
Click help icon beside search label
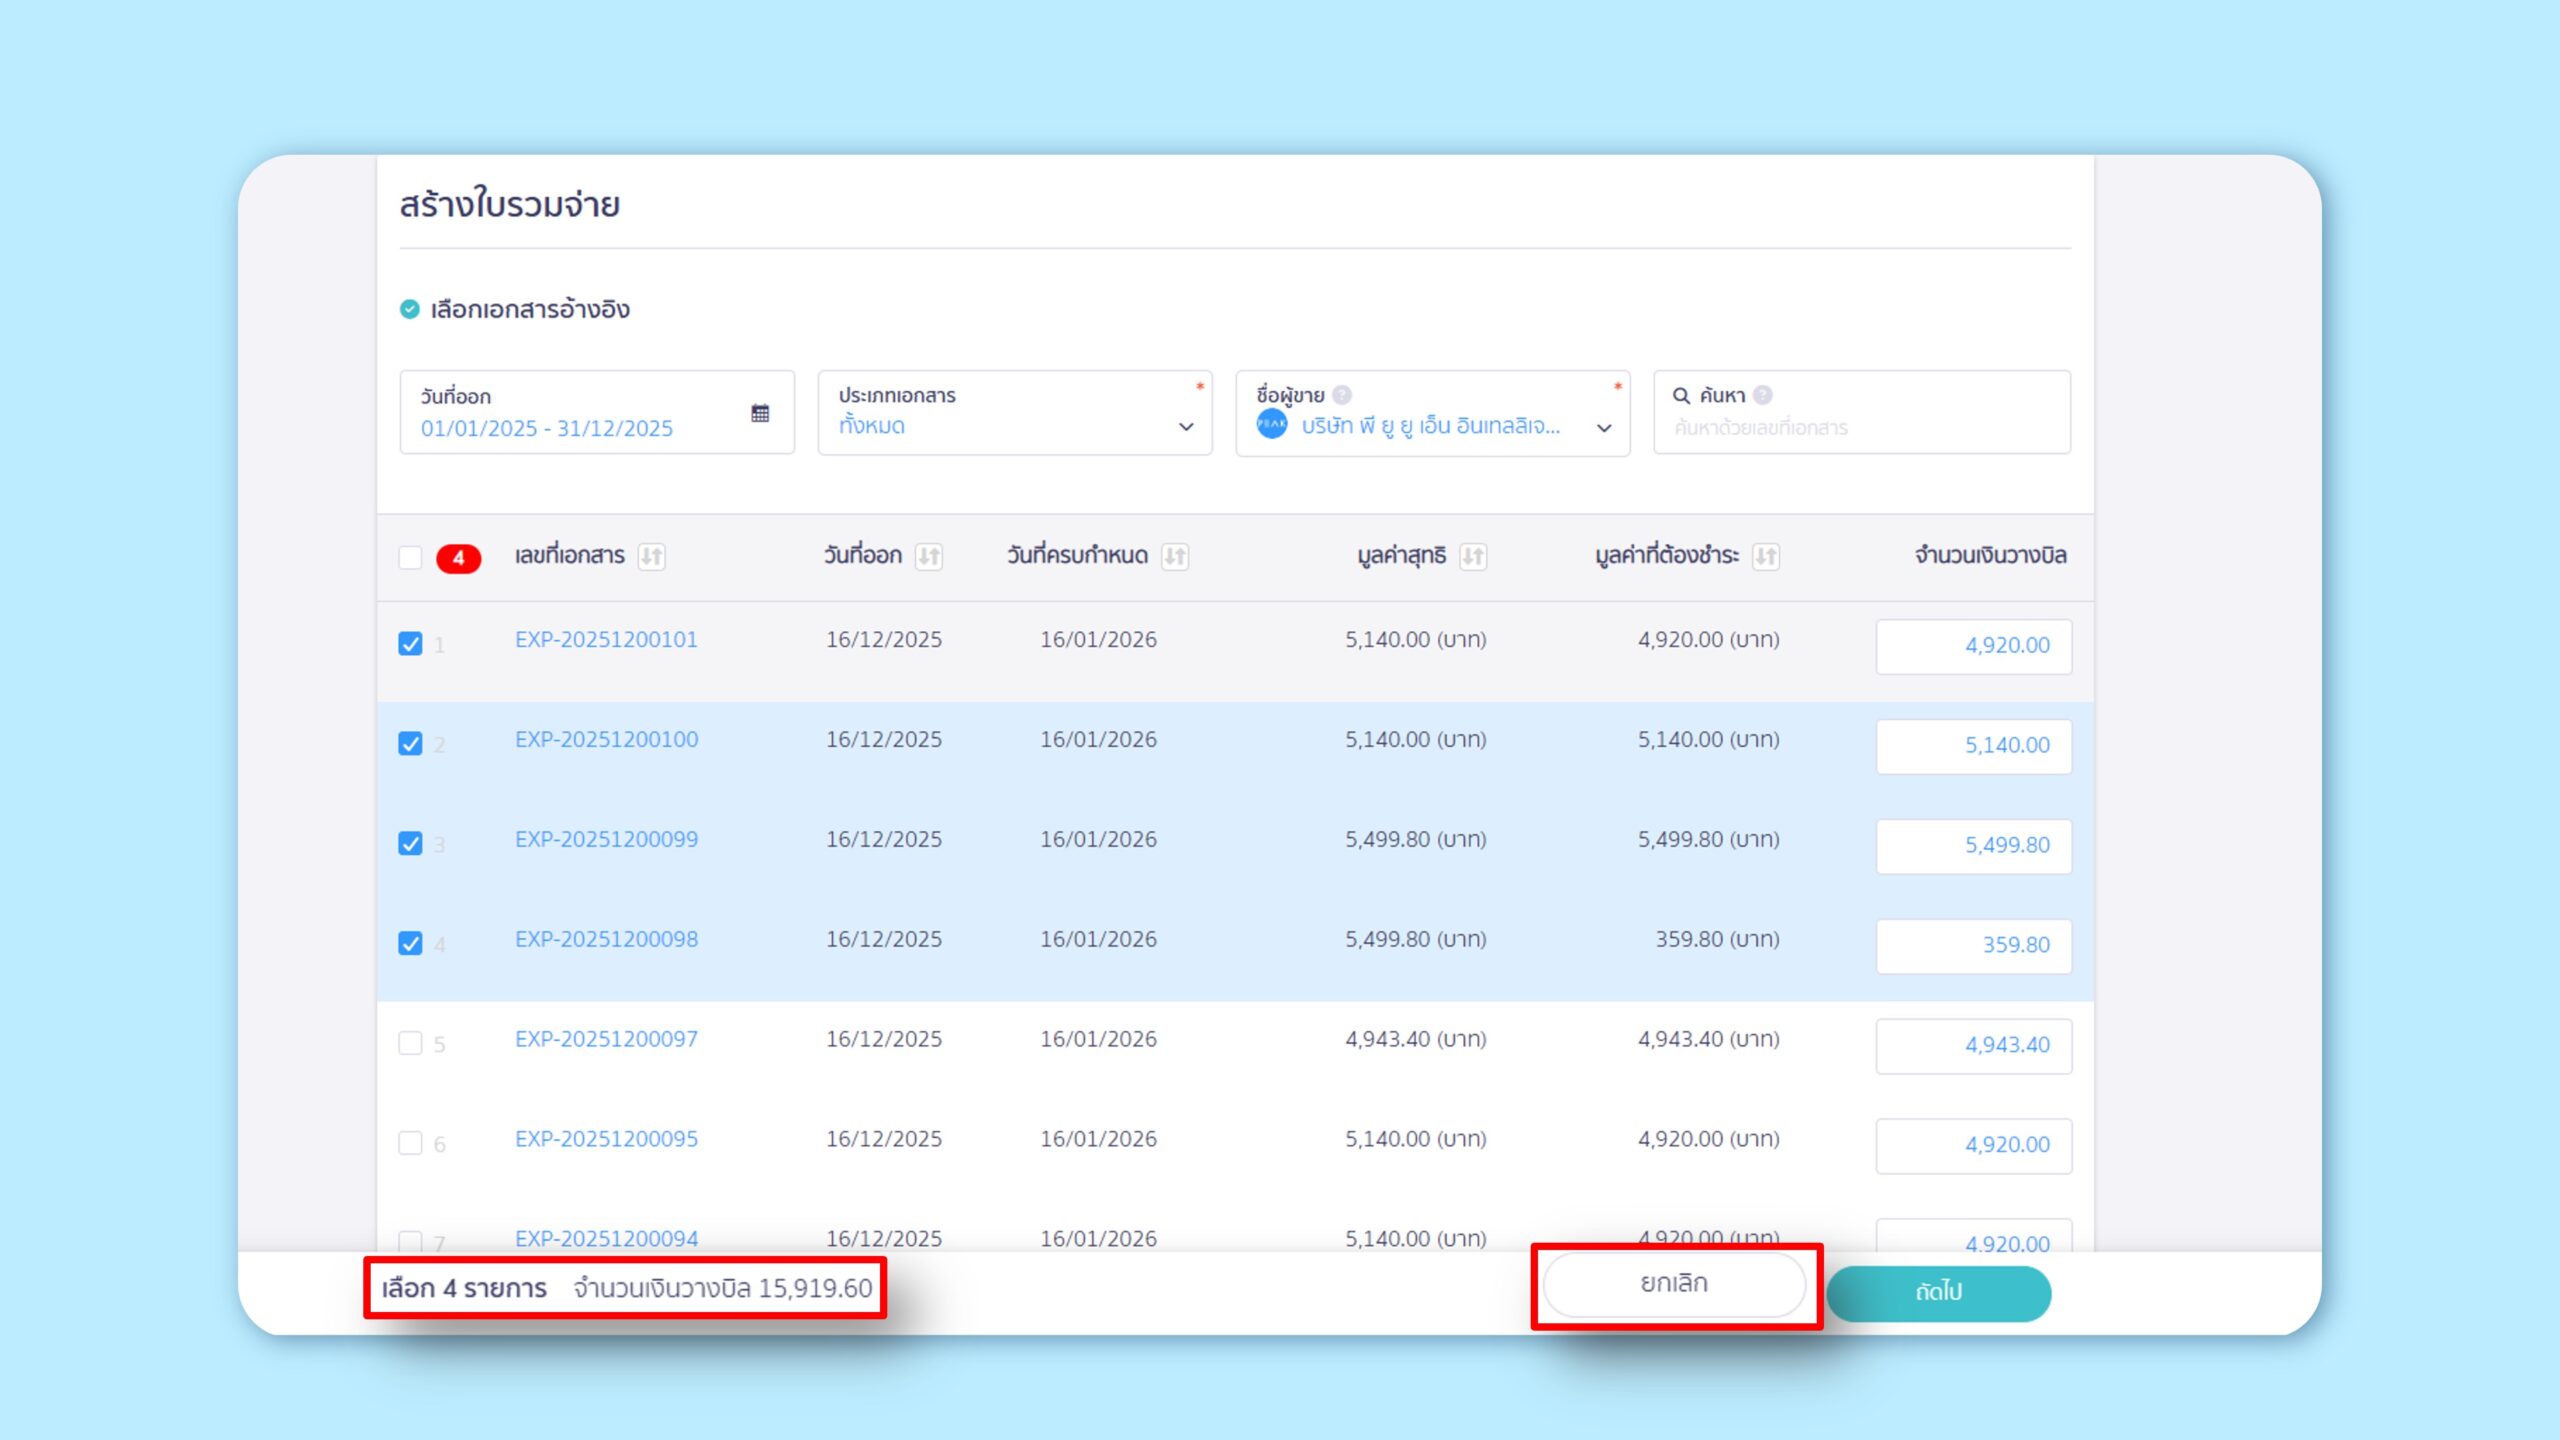(1763, 395)
